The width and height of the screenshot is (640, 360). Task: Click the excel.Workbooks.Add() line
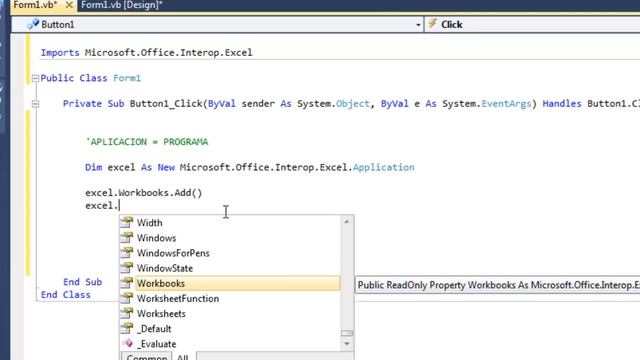144,193
